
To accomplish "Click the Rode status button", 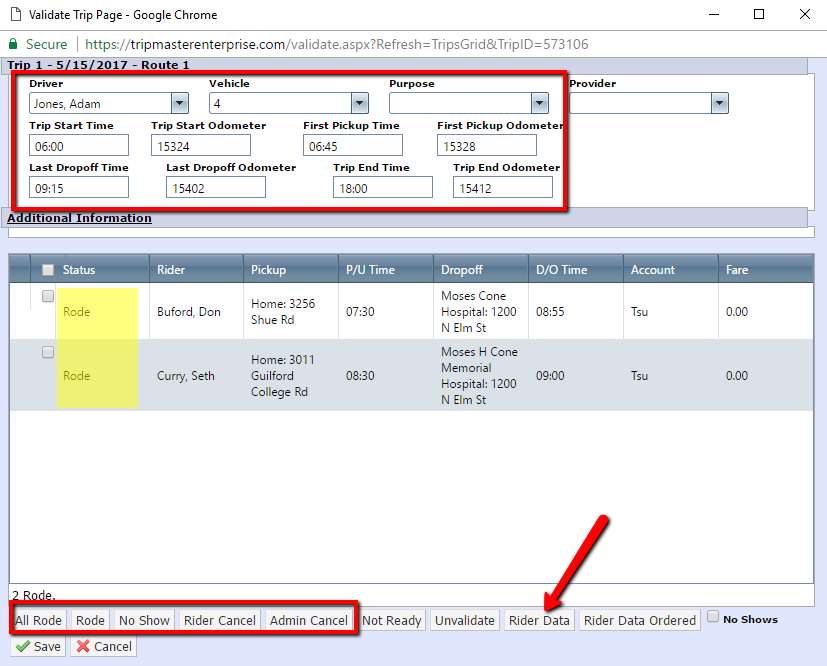I will [x=90, y=620].
